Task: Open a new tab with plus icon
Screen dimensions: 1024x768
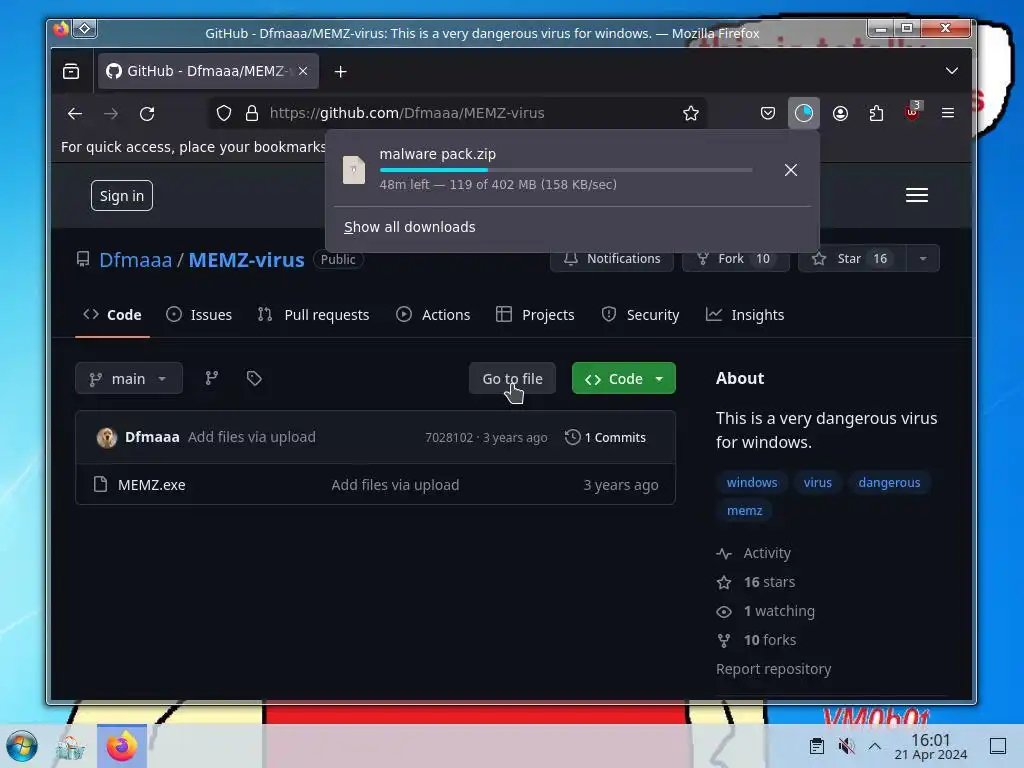Action: click(x=340, y=71)
